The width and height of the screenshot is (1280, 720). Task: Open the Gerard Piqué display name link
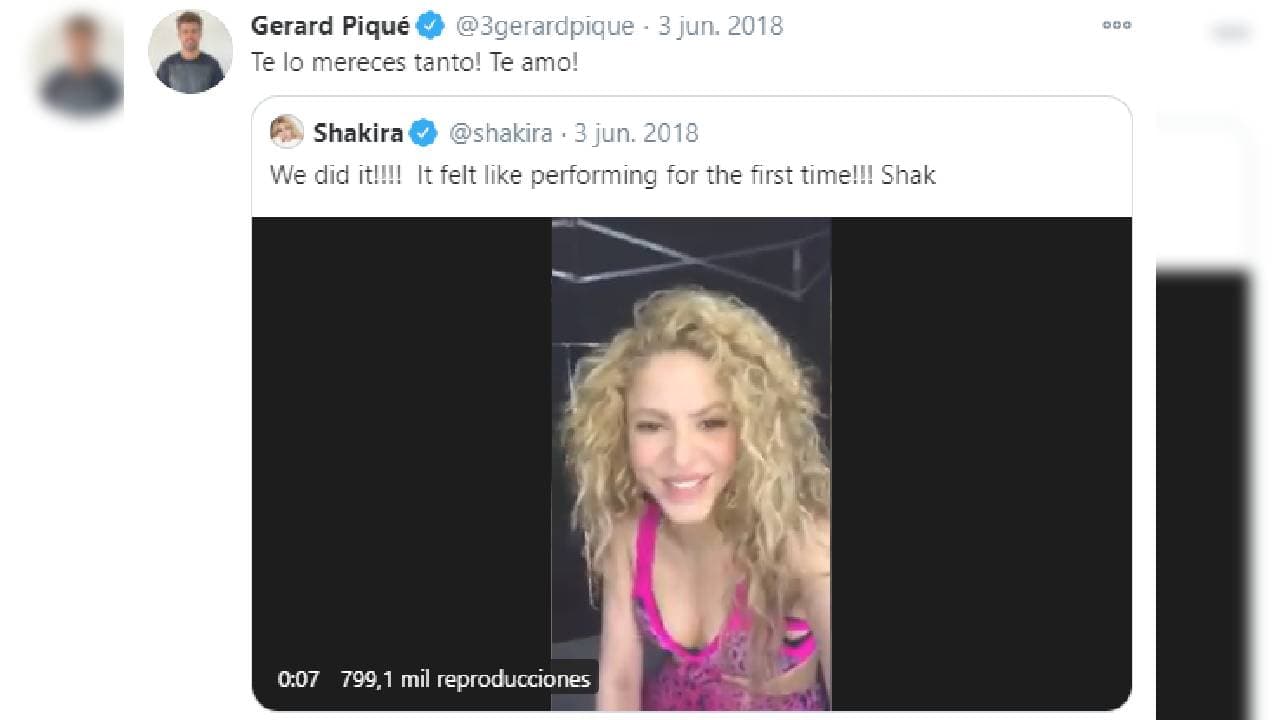tap(330, 26)
